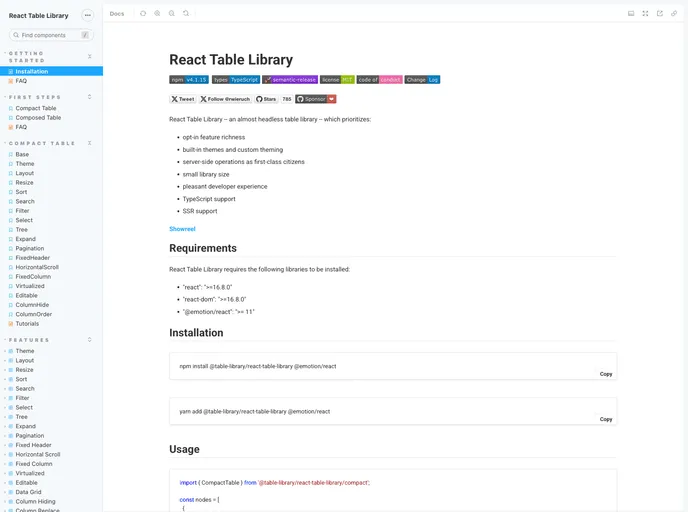Toggle the FEATURES section header

pyautogui.click(x=29, y=340)
